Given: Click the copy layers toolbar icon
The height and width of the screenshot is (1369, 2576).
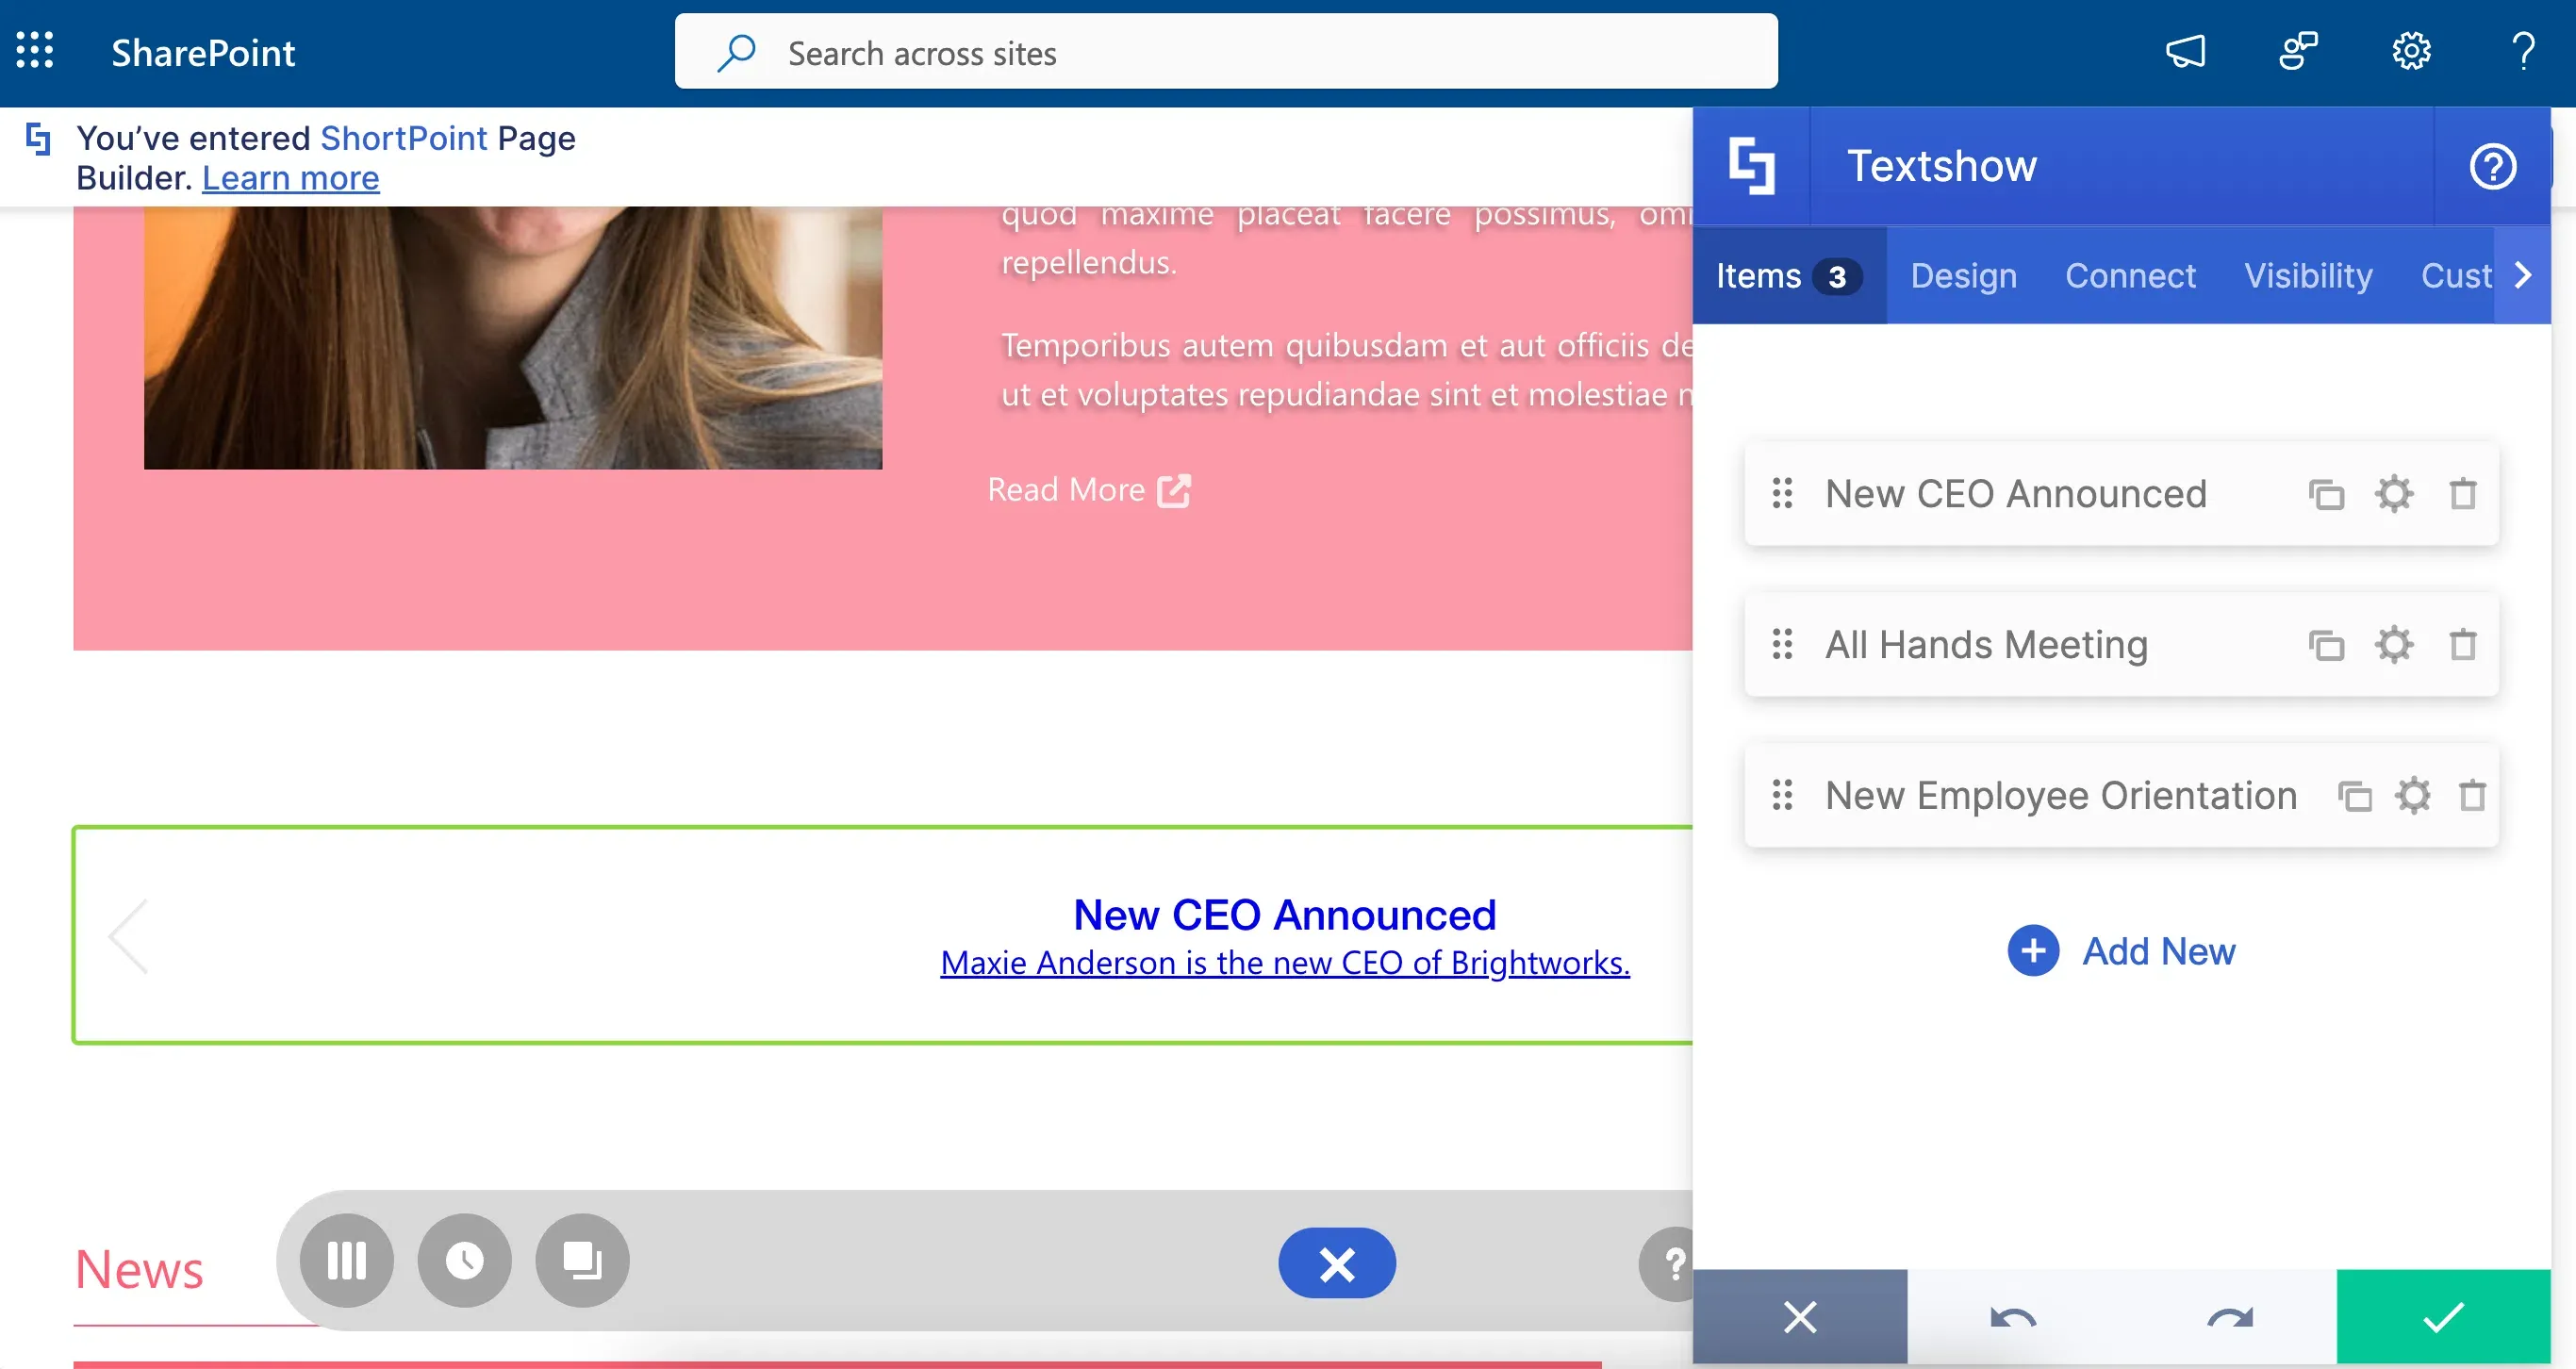Looking at the screenshot, I should coord(582,1261).
